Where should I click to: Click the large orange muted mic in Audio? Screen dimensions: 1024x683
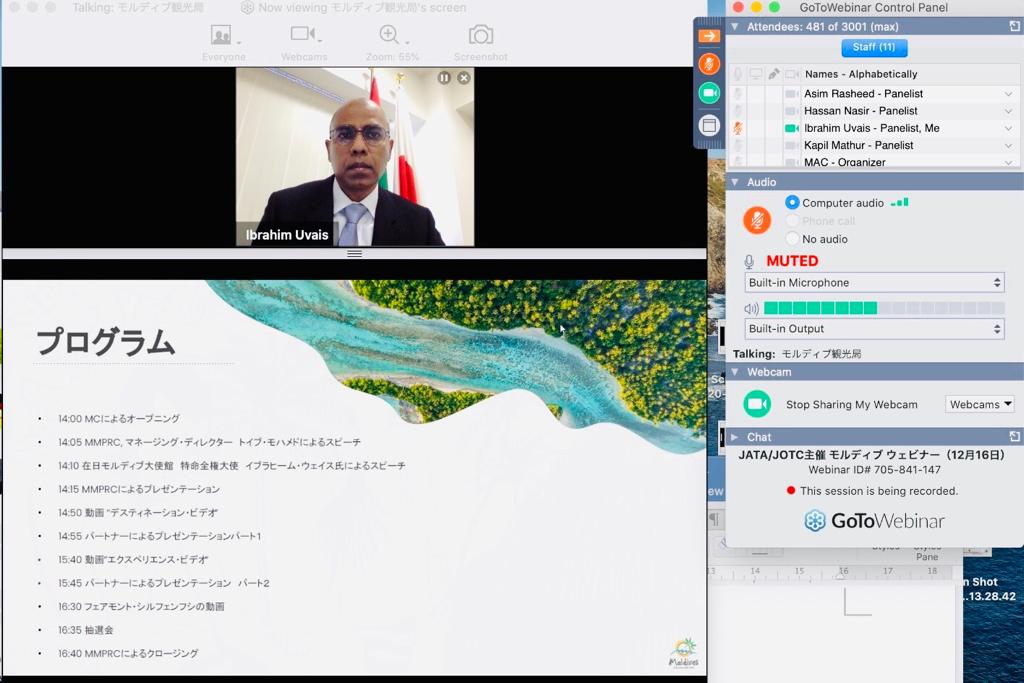pyautogui.click(x=757, y=221)
